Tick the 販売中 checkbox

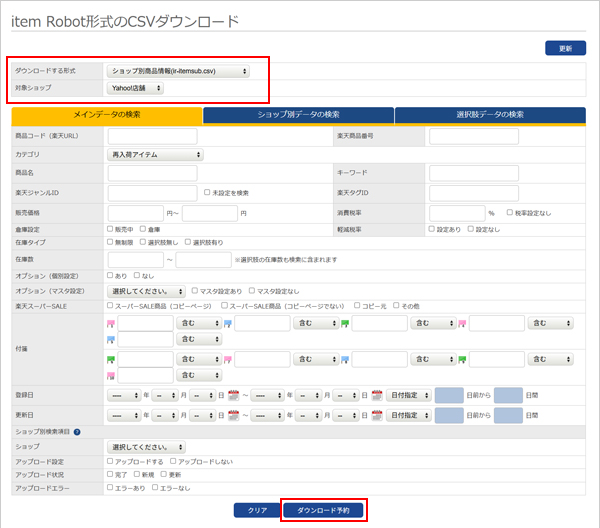point(110,229)
